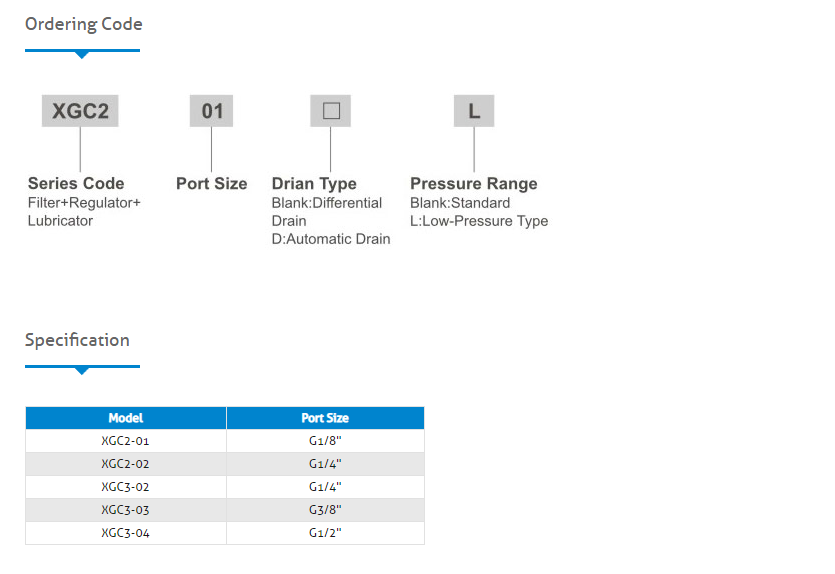Click the L pressure range box
The image size is (835, 574).
[x=474, y=111]
